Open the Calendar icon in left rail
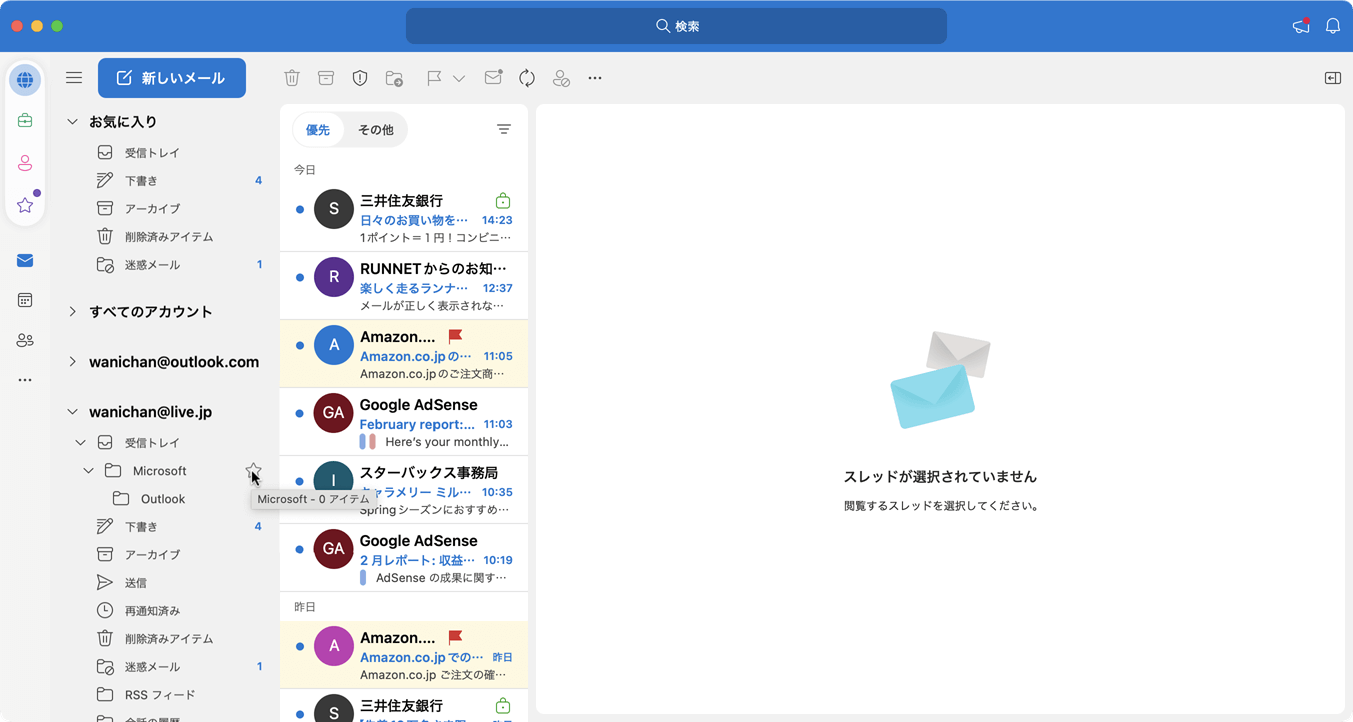1353x722 pixels. [25, 300]
